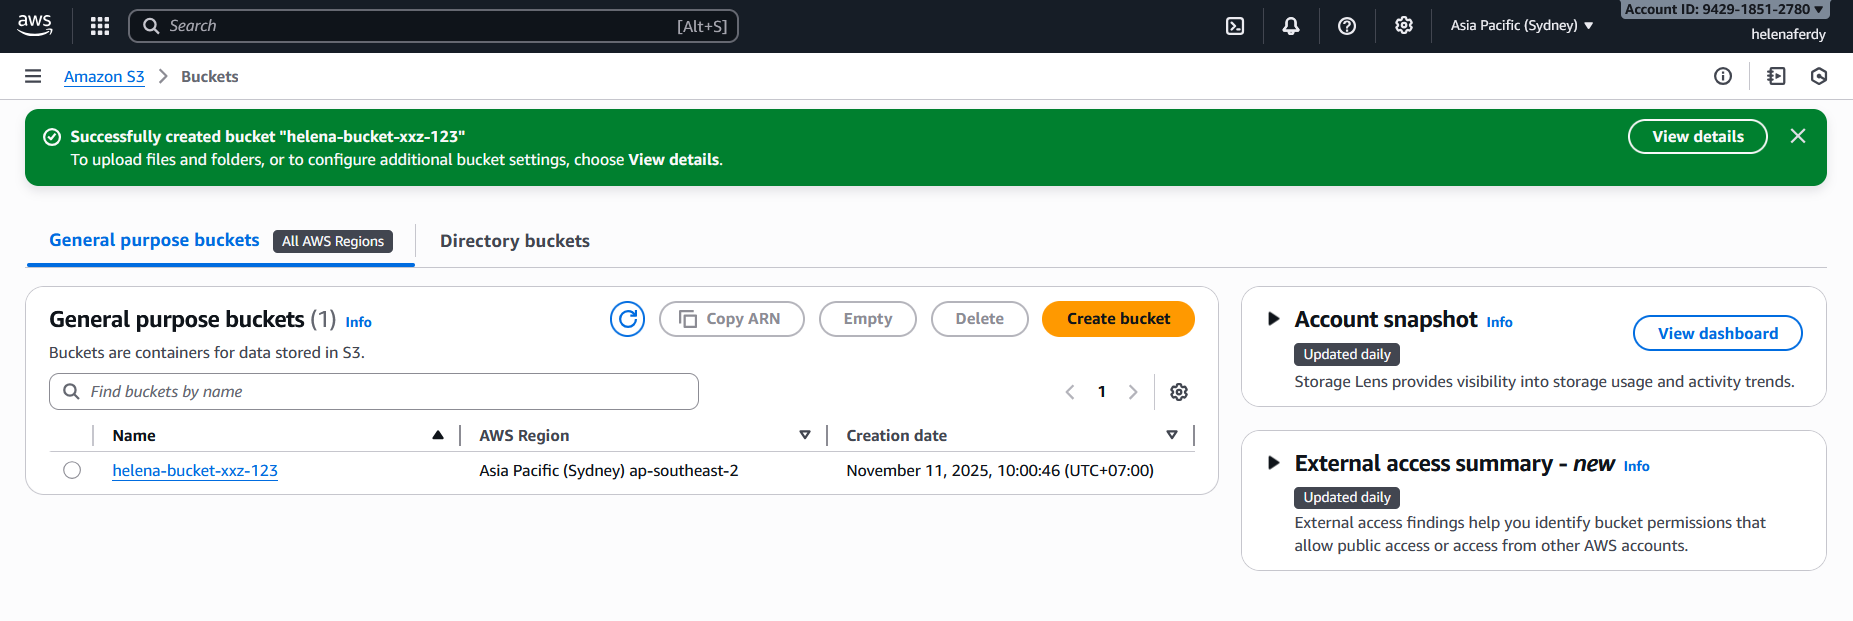
Task: Expand the External access summary section
Action: tap(1273, 463)
